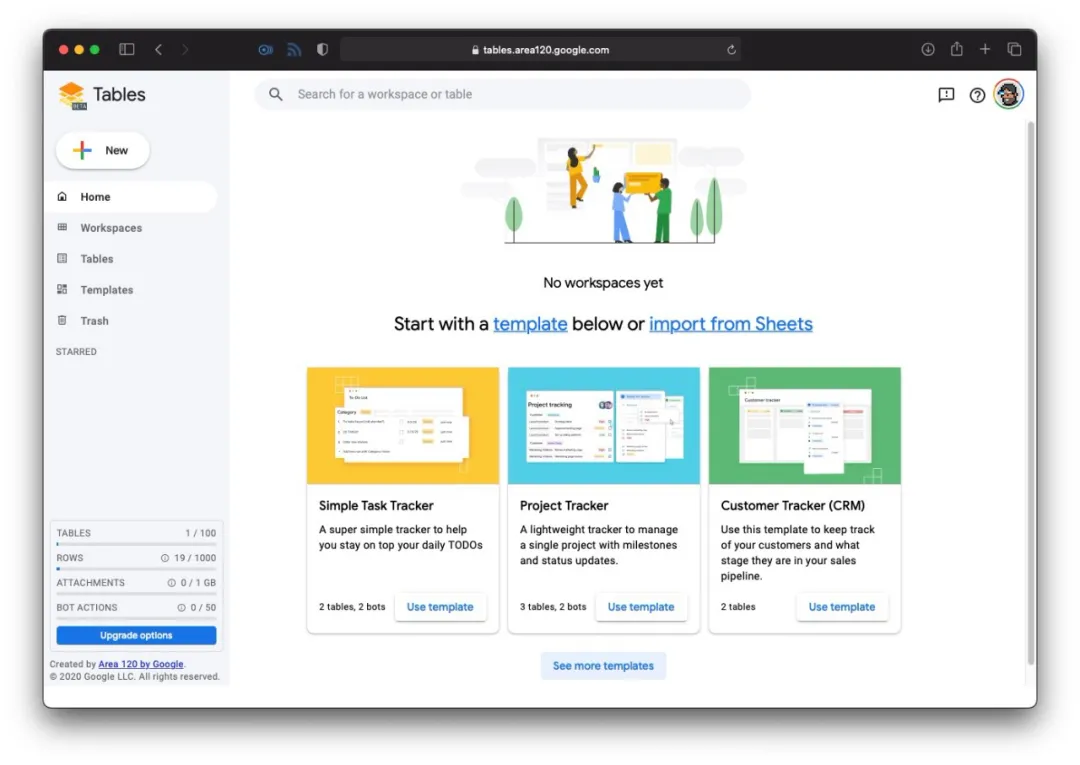Toggle the Safari sidebar icon
1080x765 pixels.
[127, 50]
